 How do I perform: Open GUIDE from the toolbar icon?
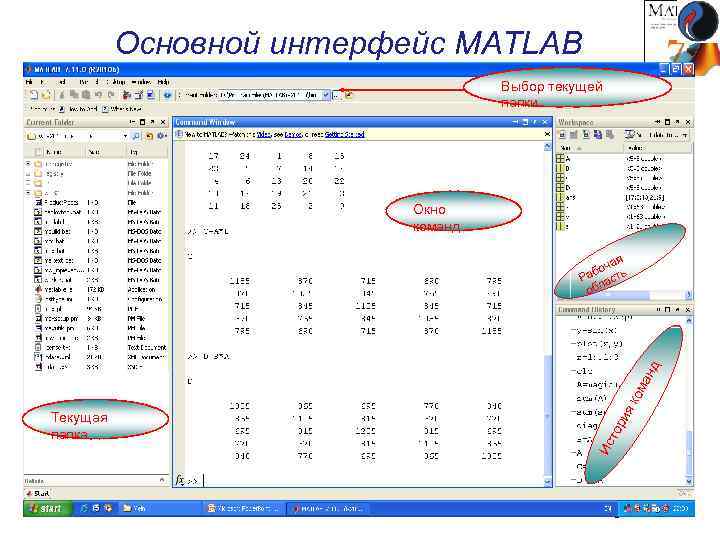click(139, 95)
